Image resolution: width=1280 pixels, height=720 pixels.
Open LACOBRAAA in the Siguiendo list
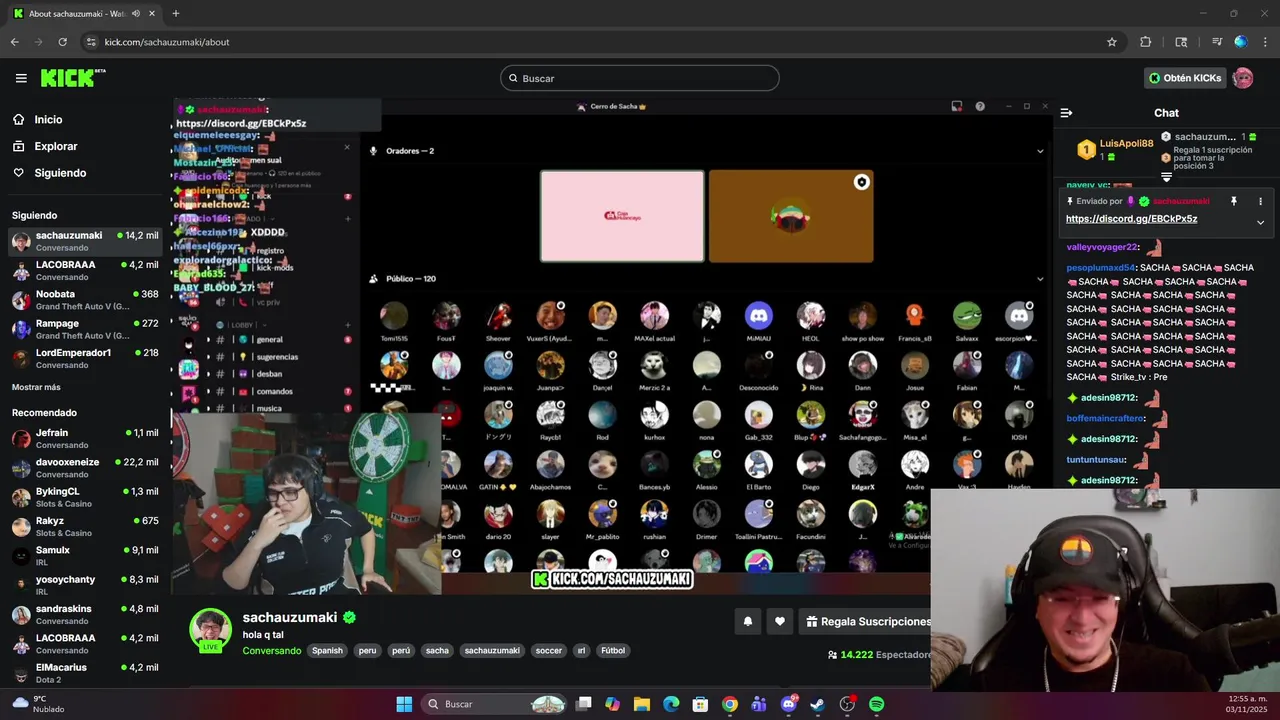(85, 271)
